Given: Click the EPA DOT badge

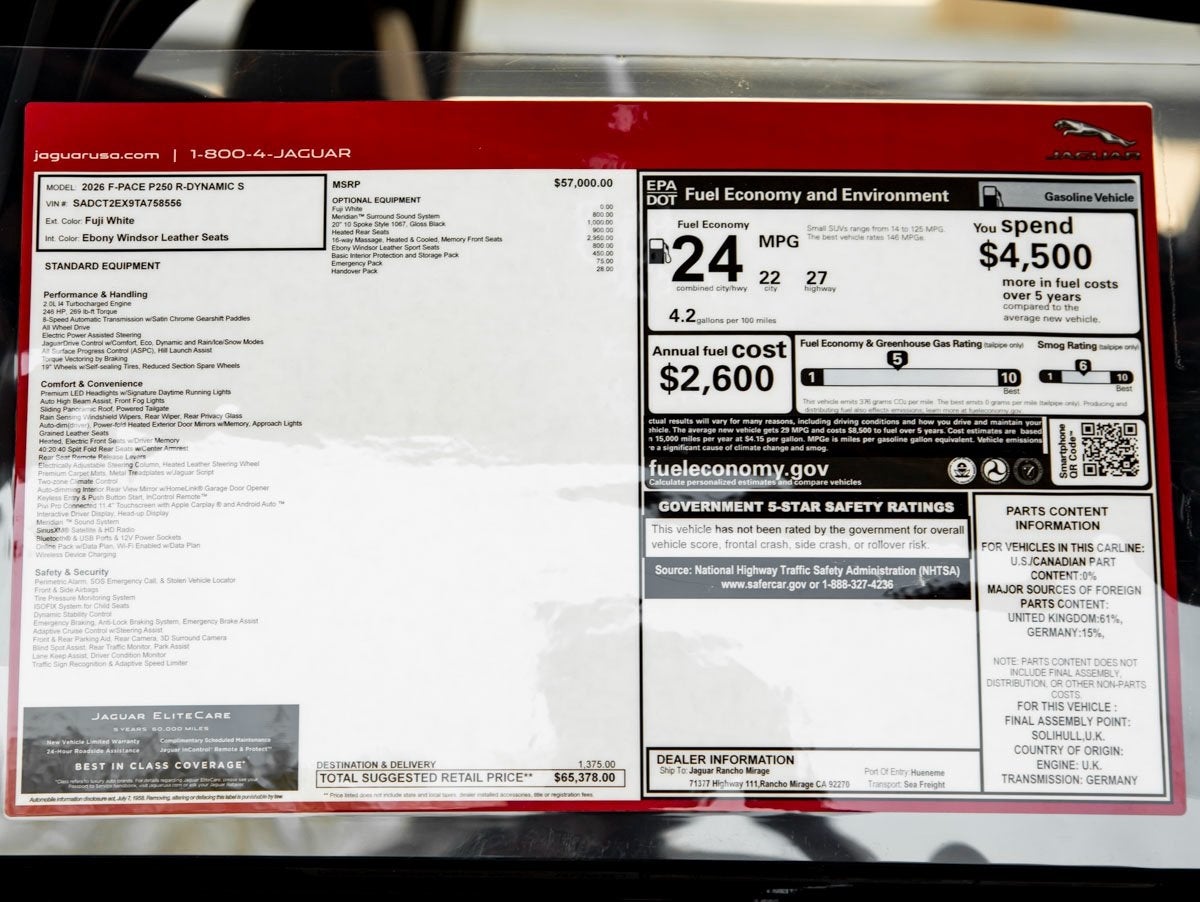Looking at the screenshot, I should (661, 192).
